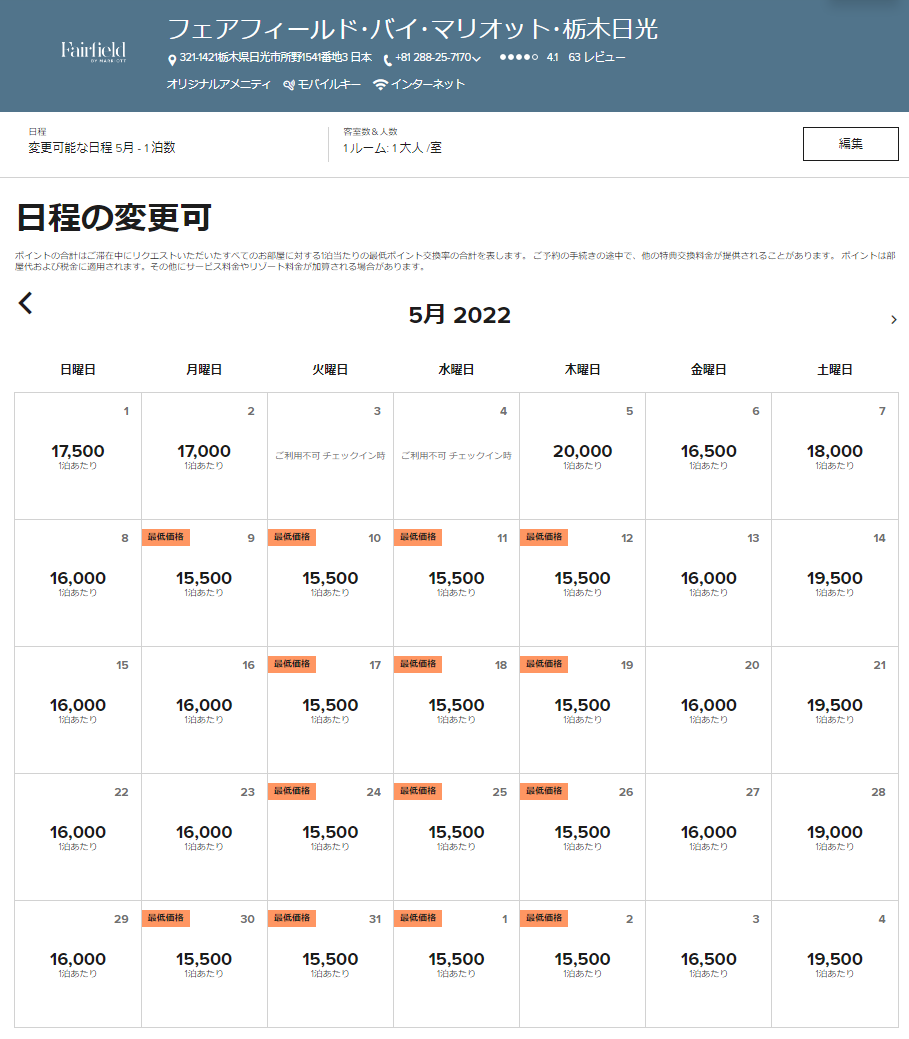Choose May 31 lowest price cell
Viewport: 909px width, 1039px height.
click(x=330, y=963)
